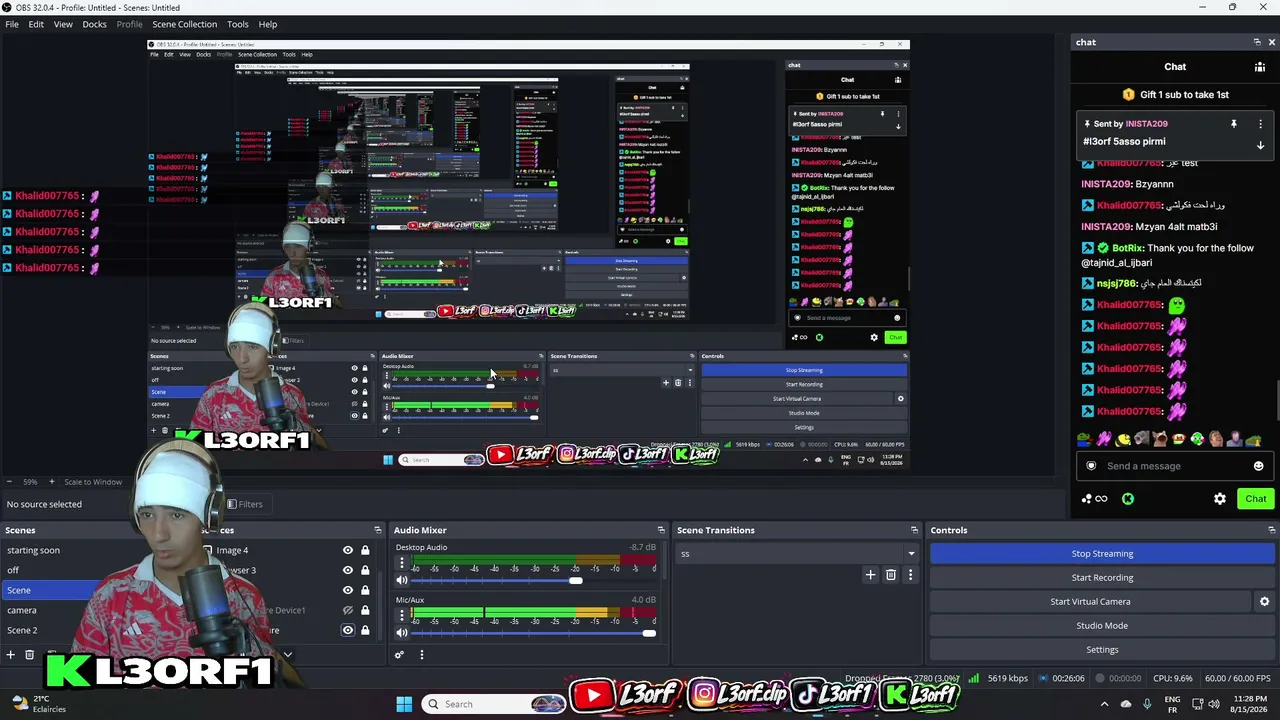Add a new scene with the plus icon
1280x720 pixels.
11,655
